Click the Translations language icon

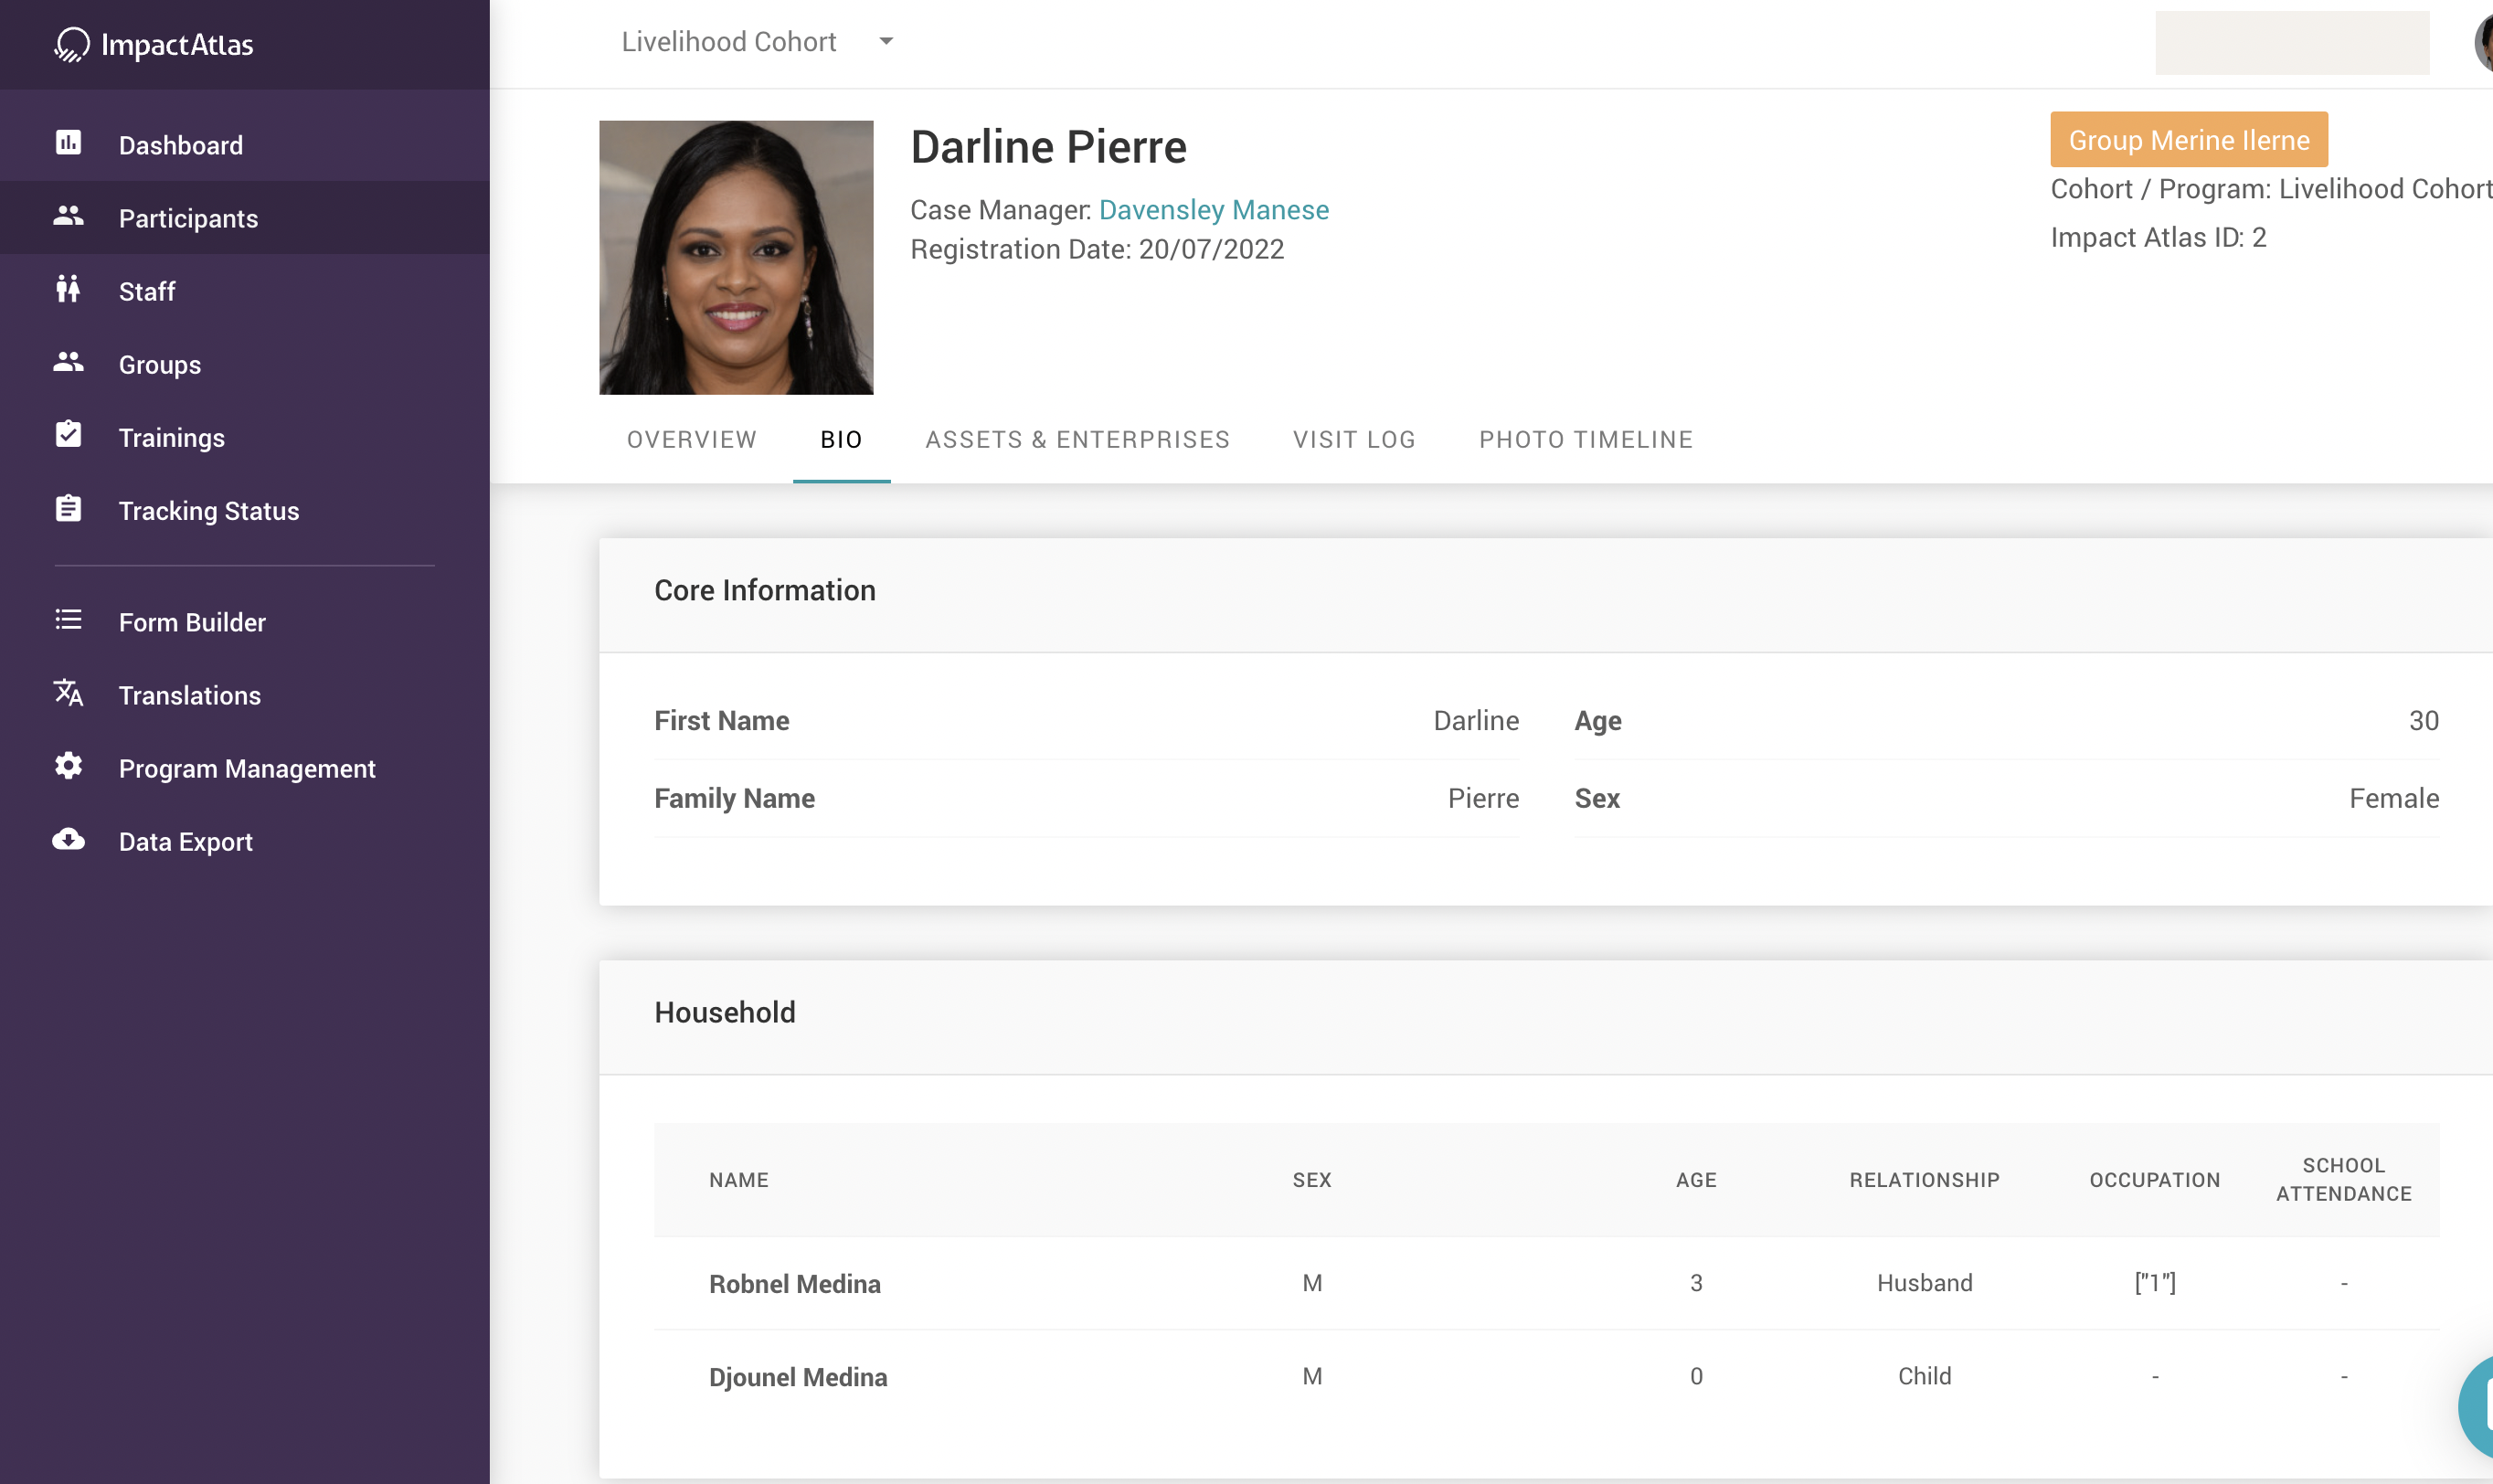[68, 693]
